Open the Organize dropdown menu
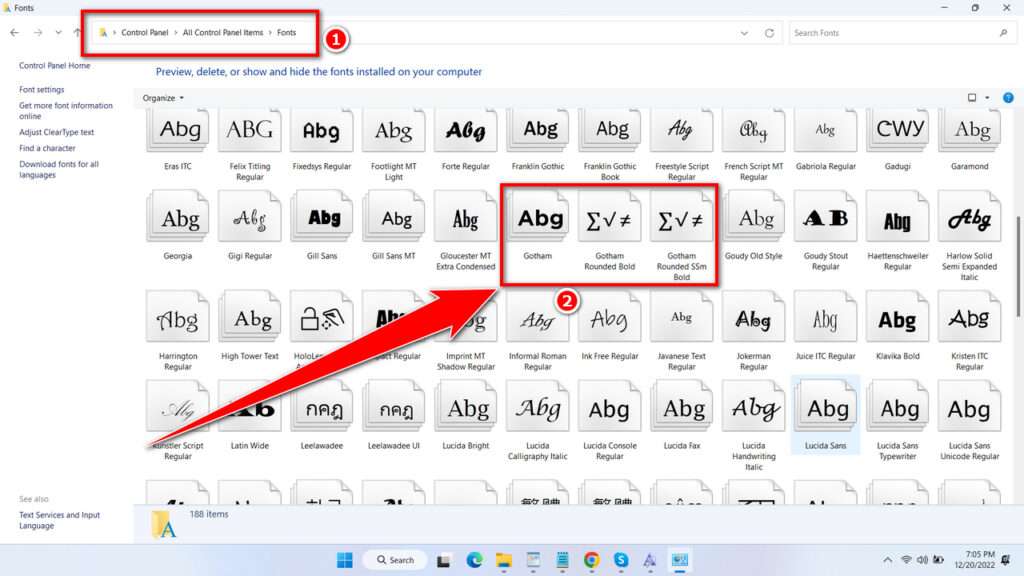Screen dimensions: 1024x576 click(163, 98)
